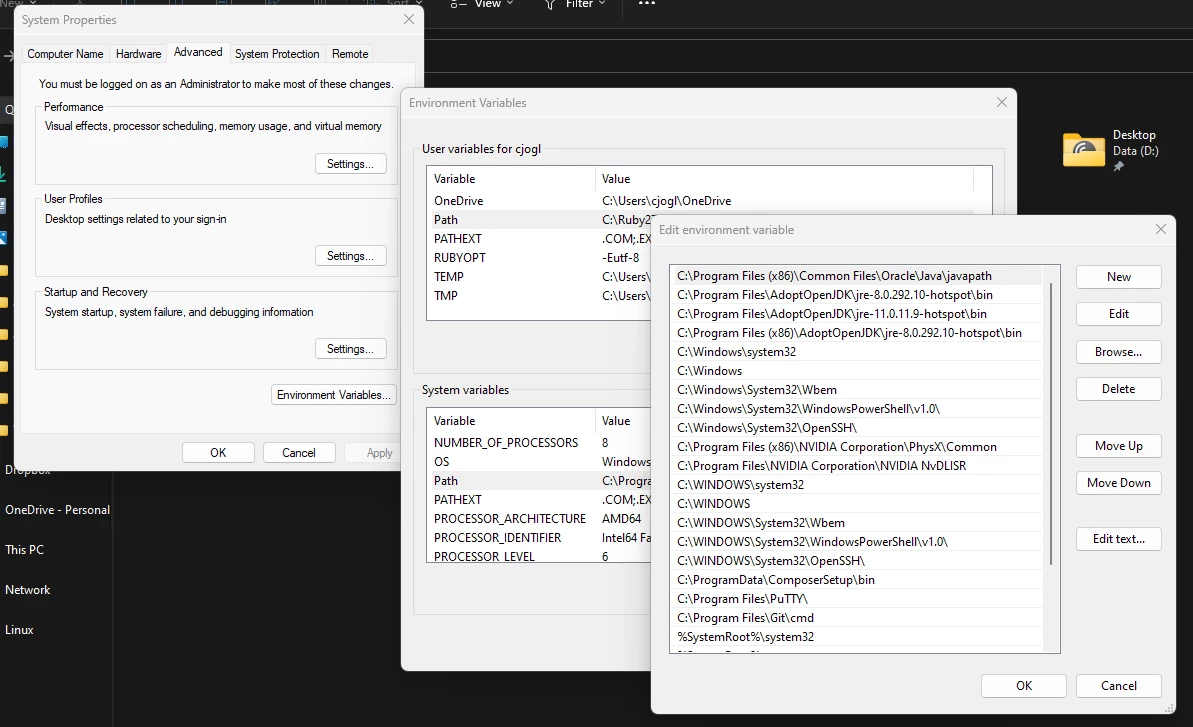Click the Browse... button

point(1118,352)
